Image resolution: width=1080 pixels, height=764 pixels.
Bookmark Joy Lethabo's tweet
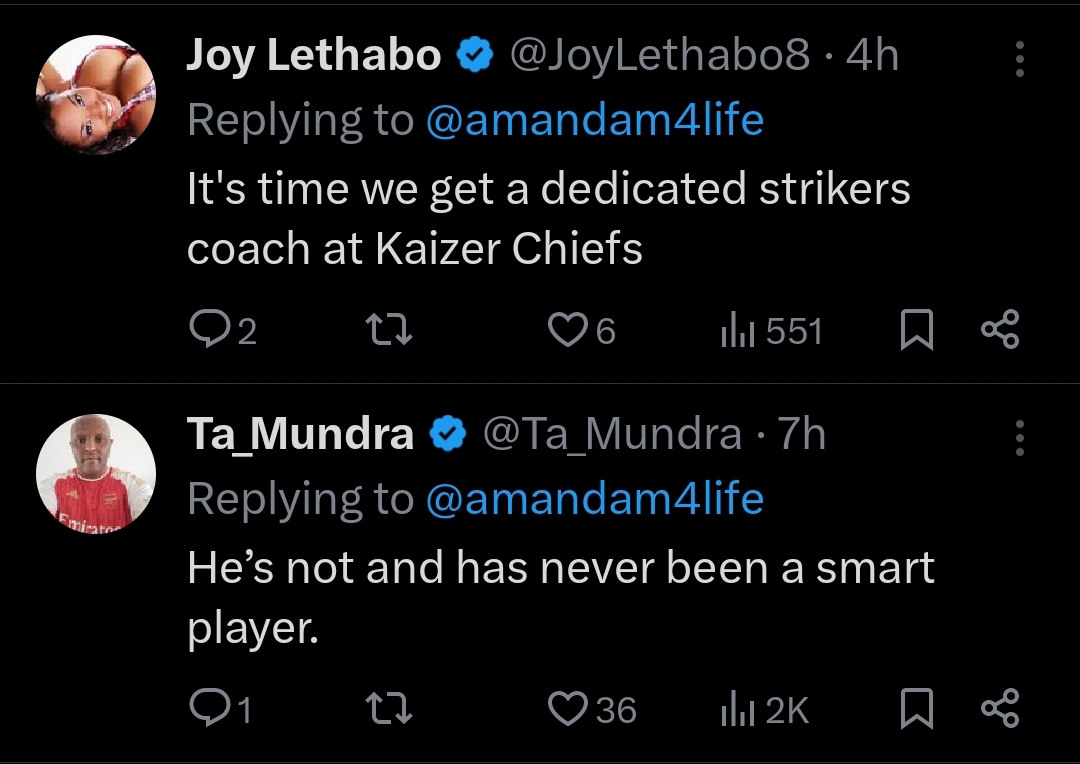(917, 331)
